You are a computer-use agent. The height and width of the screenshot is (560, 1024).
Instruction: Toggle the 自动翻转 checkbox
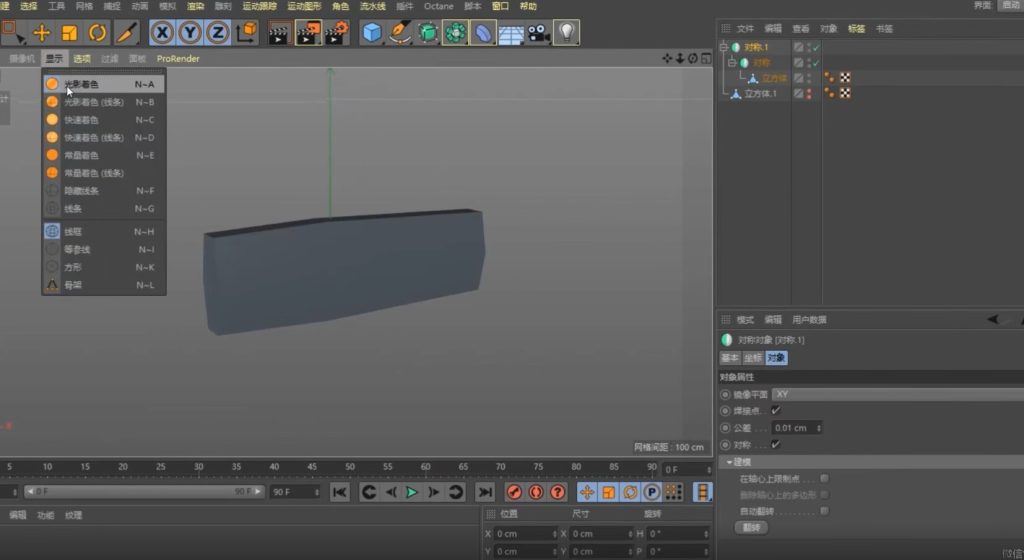(x=824, y=511)
